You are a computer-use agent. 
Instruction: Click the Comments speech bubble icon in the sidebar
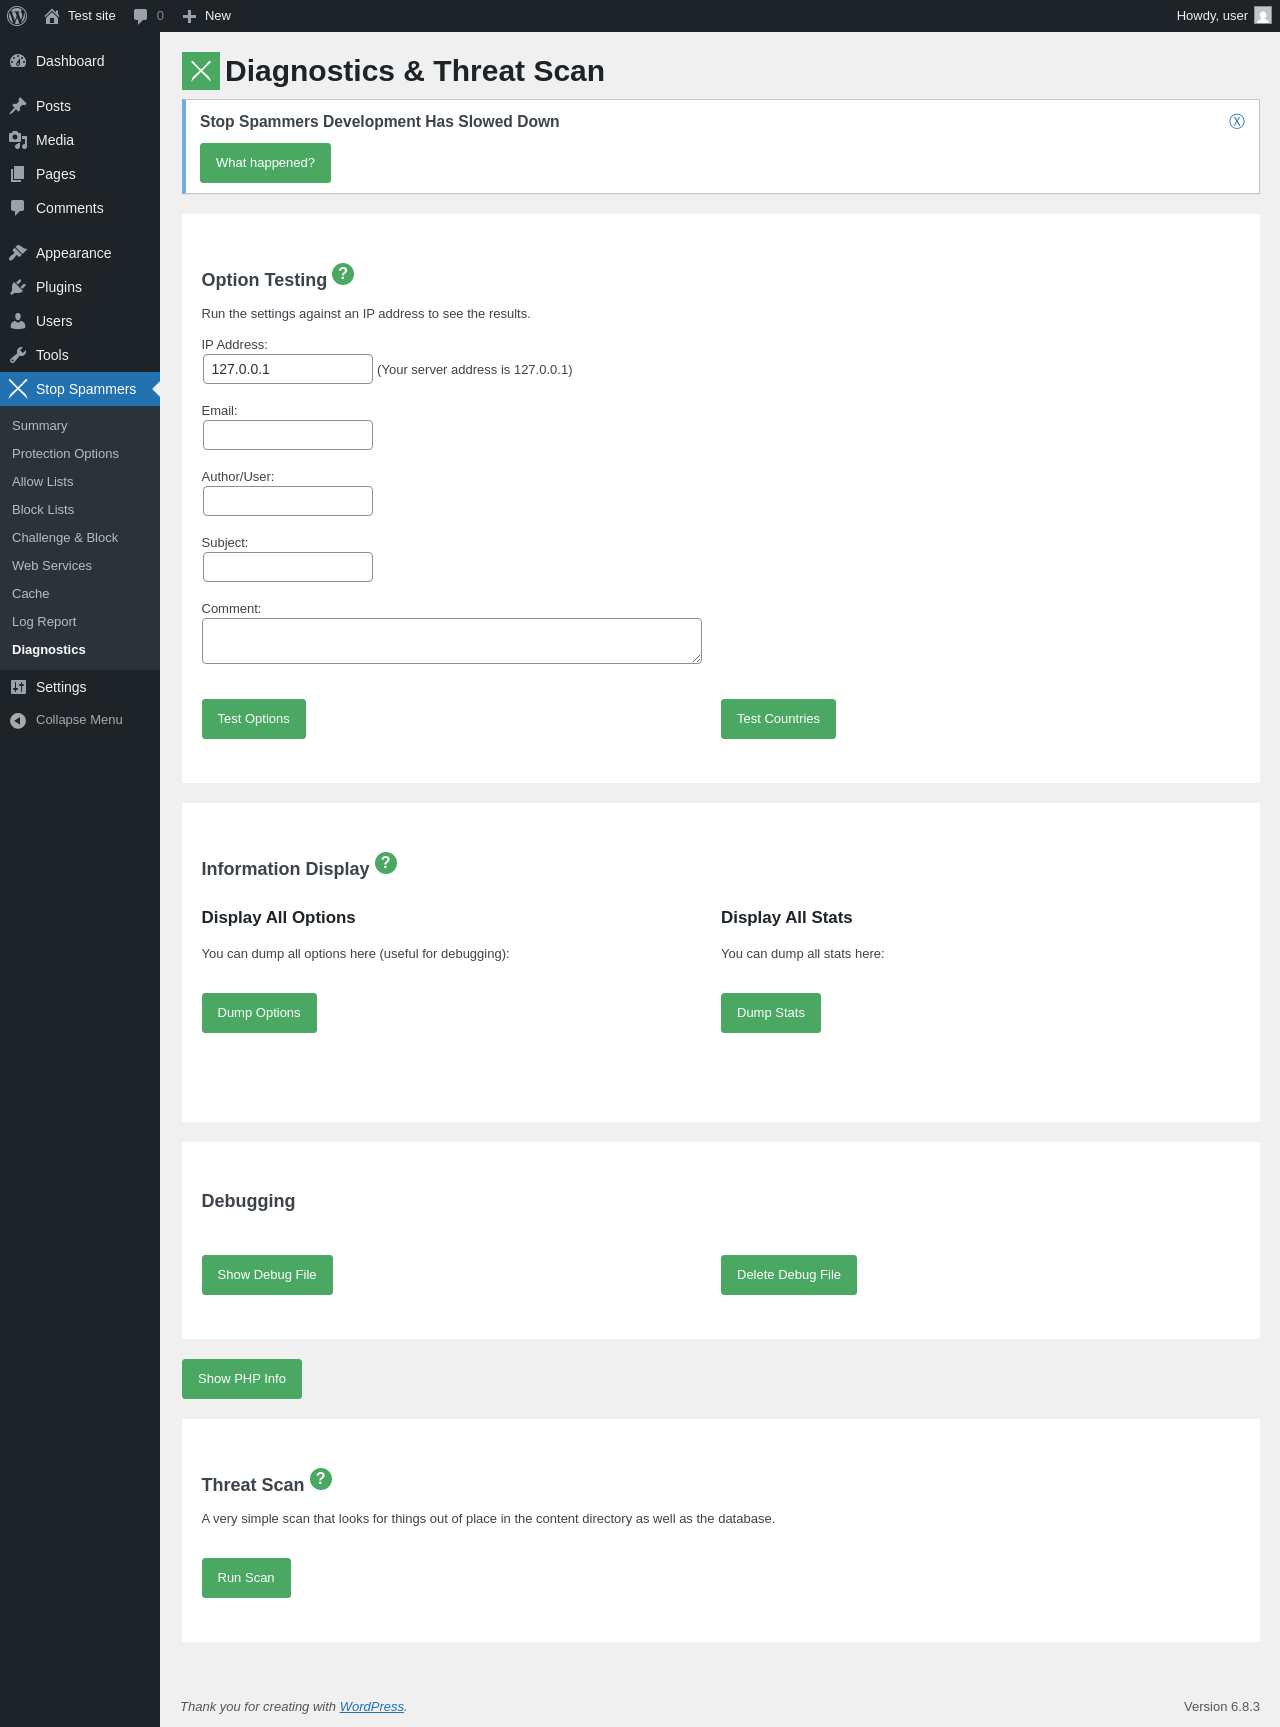[18, 208]
